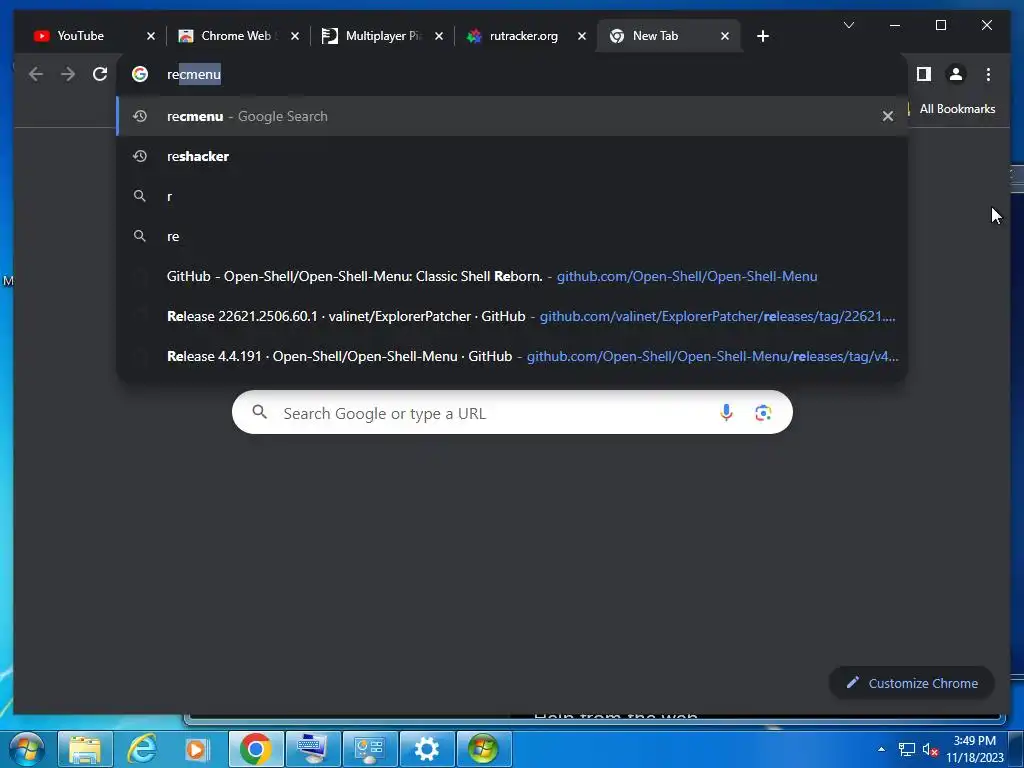Open the keyboard and monitor taskbar app

point(313,748)
